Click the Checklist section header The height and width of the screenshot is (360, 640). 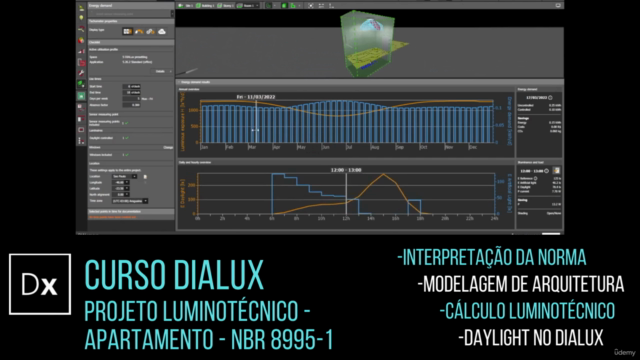point(131,42)
